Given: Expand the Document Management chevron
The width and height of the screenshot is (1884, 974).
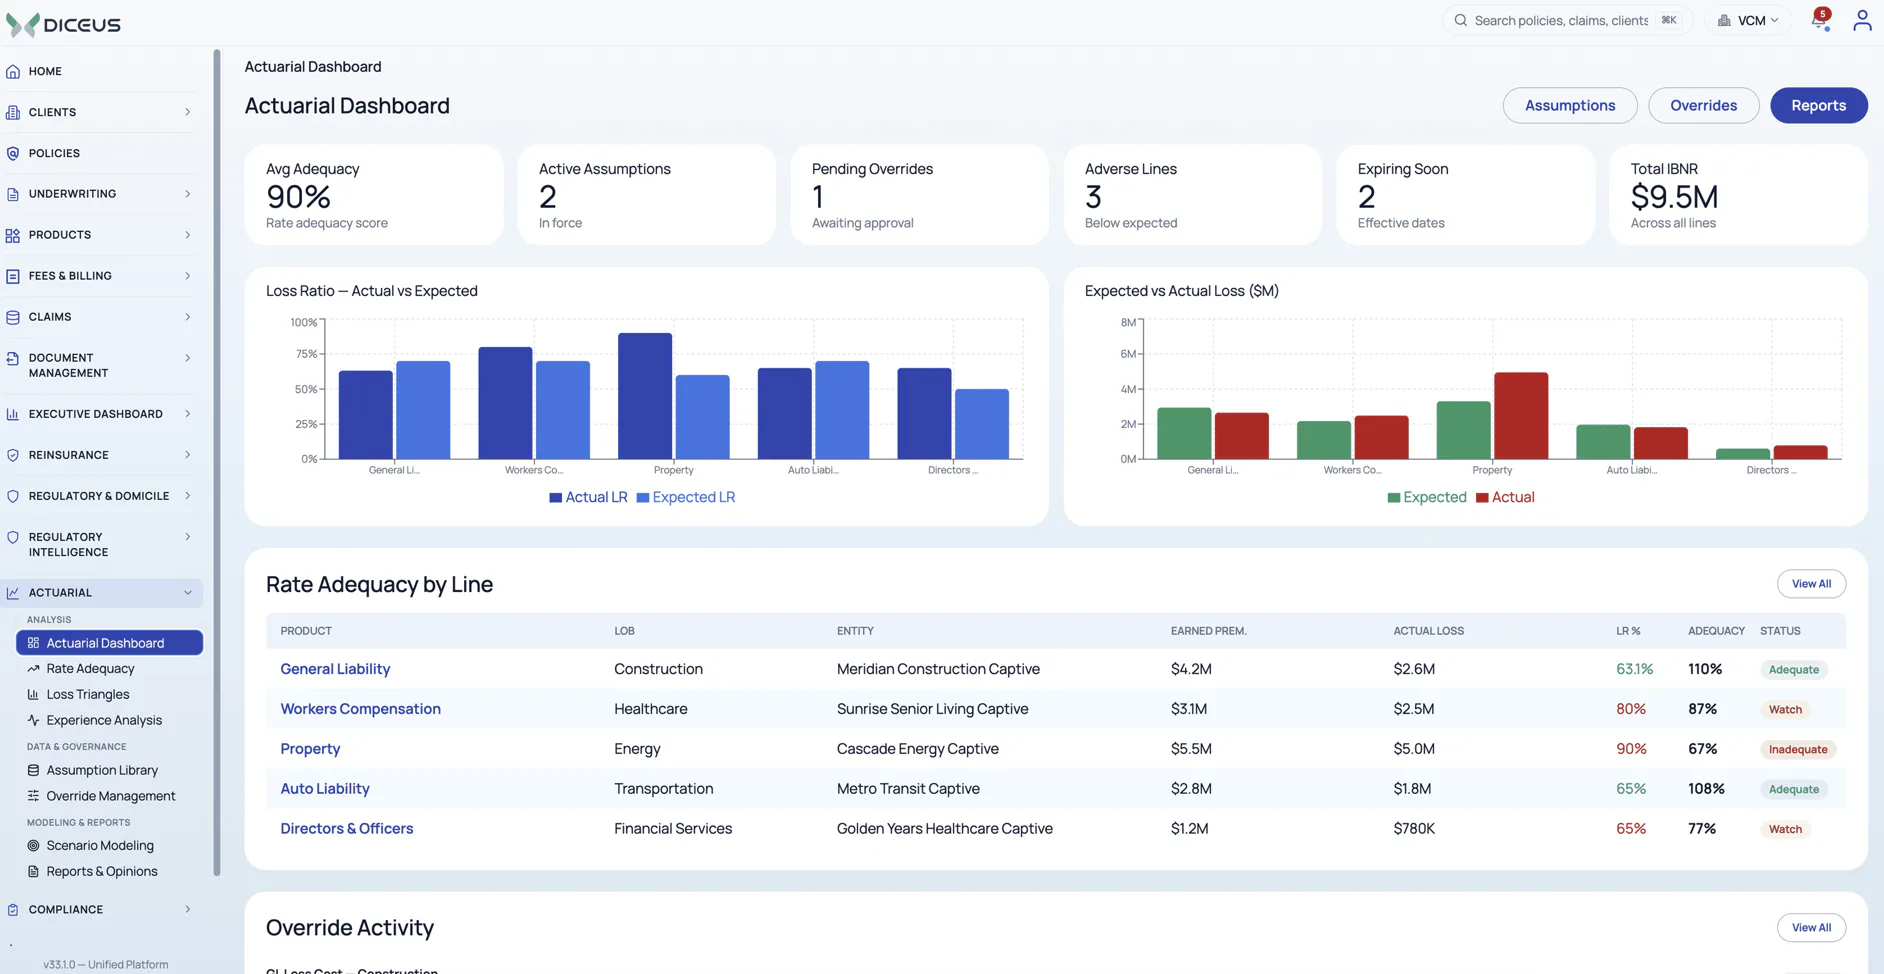Looking at the screenshot, I should click(188, 358).
